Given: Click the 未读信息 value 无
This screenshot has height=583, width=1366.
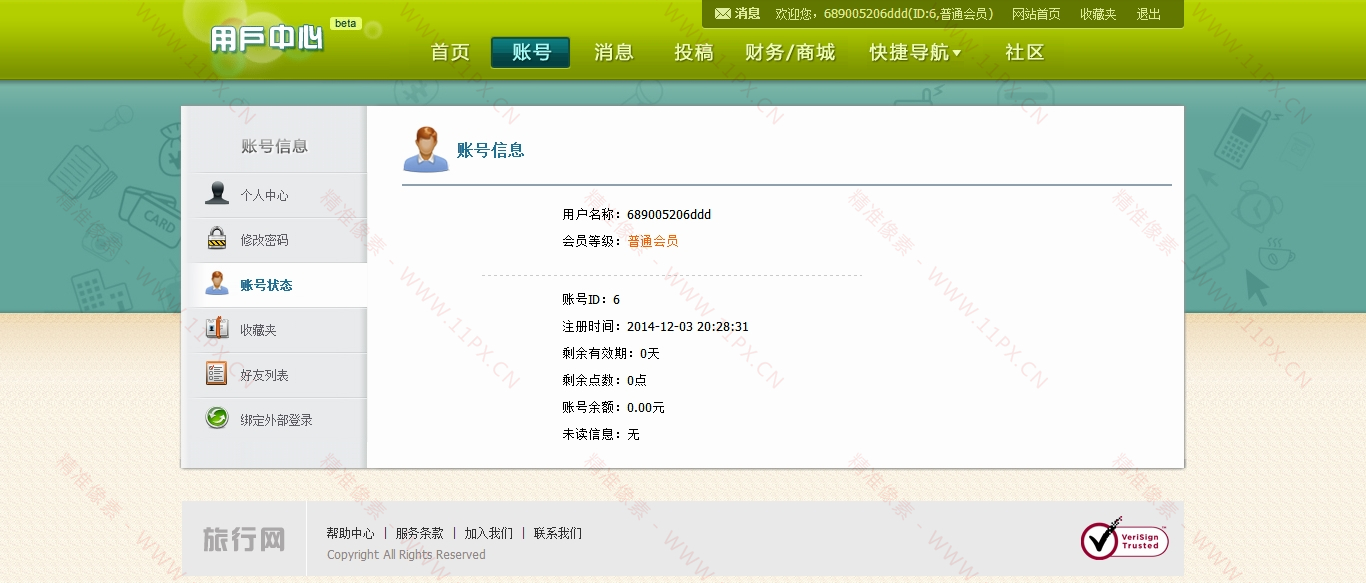Looking at the screenshot, I should click(x=633, y=434).
